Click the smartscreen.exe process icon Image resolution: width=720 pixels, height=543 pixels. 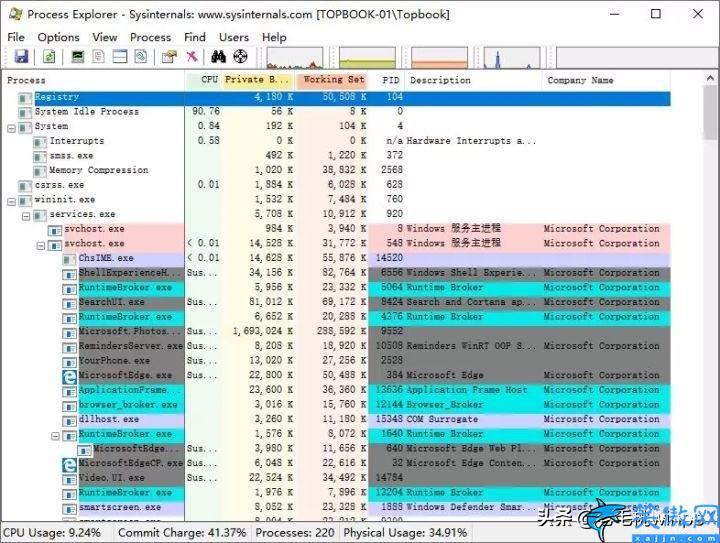pyautogui.click(x=69, y=509)
